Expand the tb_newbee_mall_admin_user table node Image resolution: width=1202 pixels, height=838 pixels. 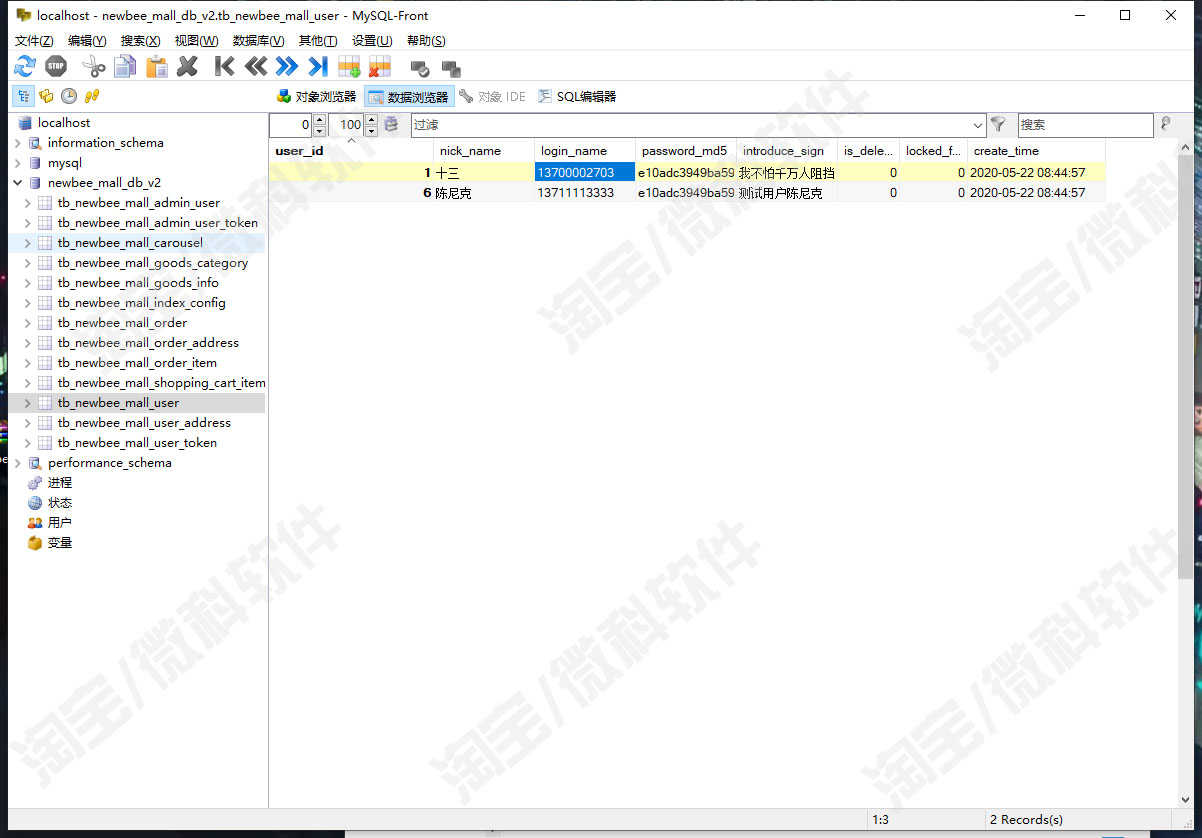28,203
